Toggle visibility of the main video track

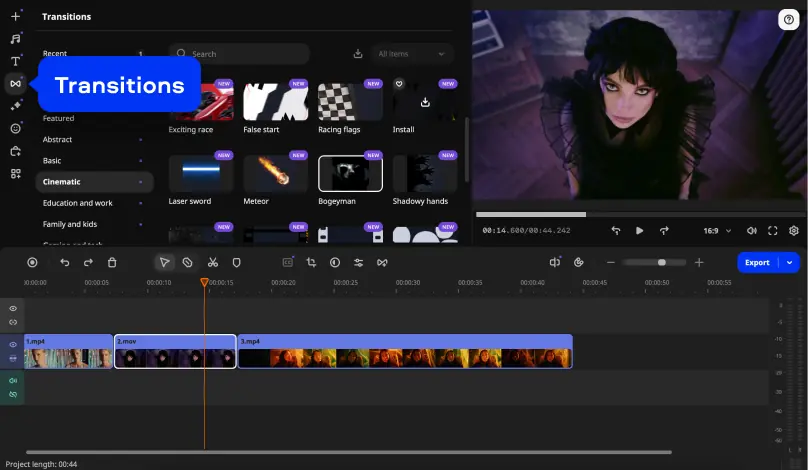pyautogui.click(x=13, y=344)
